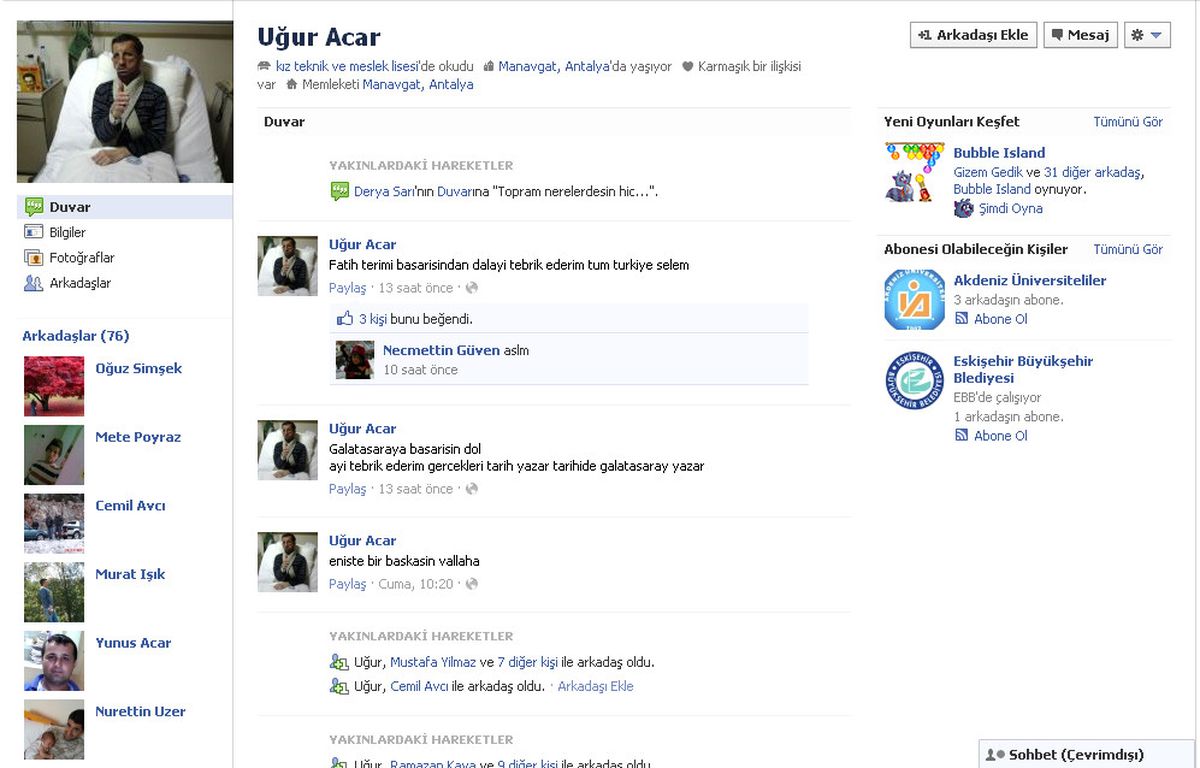Click Paylaş under eniste bir baskasin post
This screenshot has height=768, width=1200.
click(x=348, y=584)
